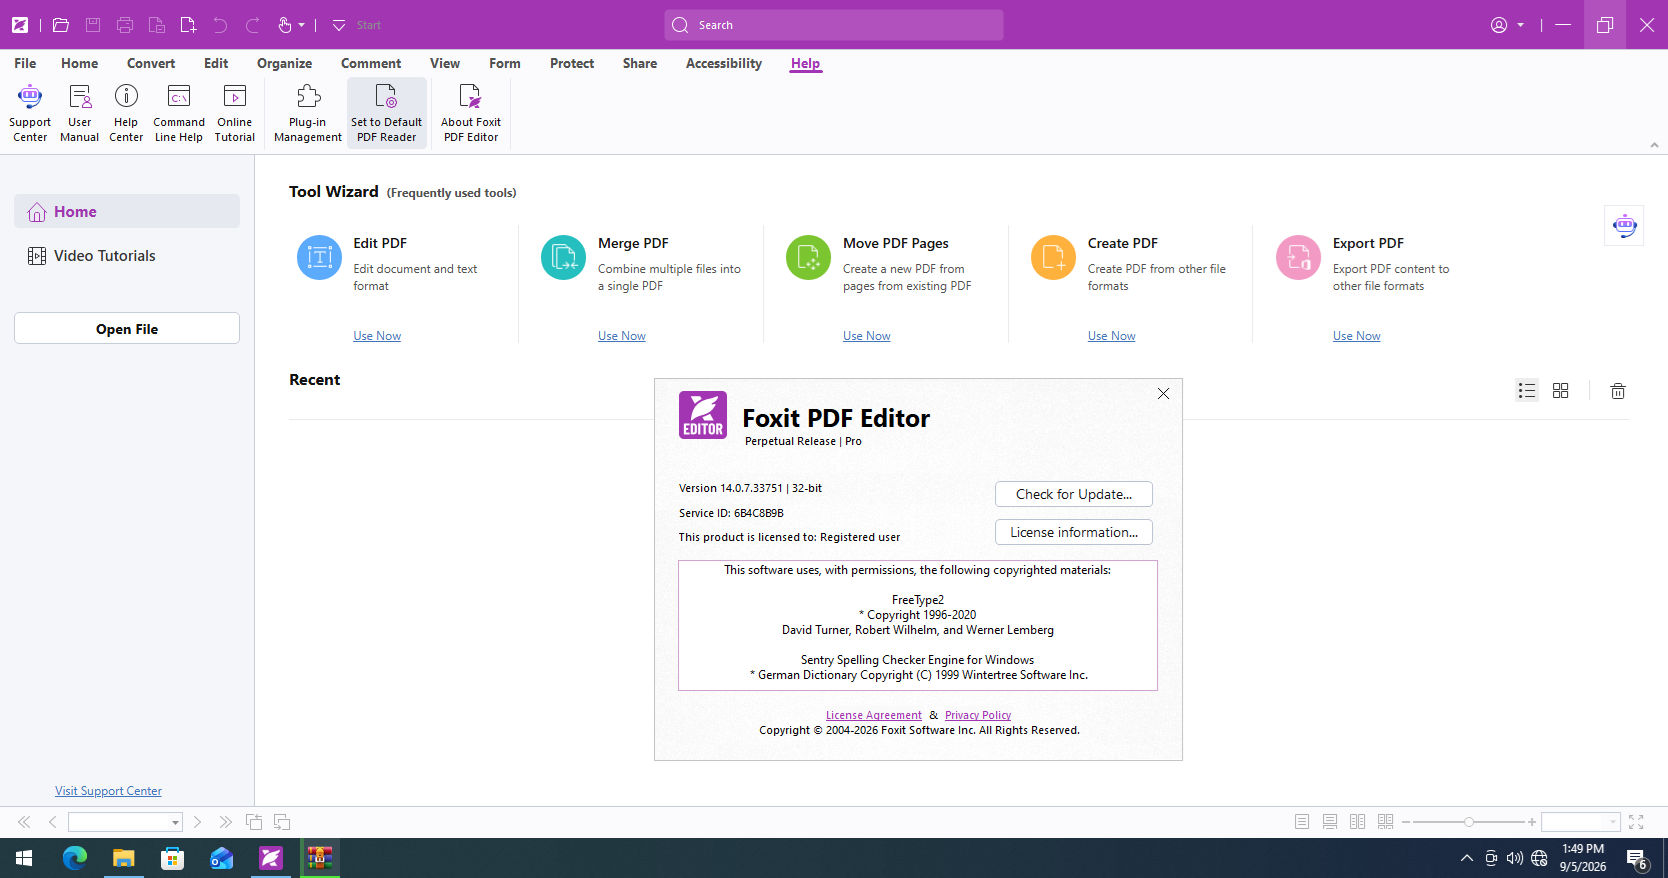Switch to the Organize tab

tap(284, 63)
